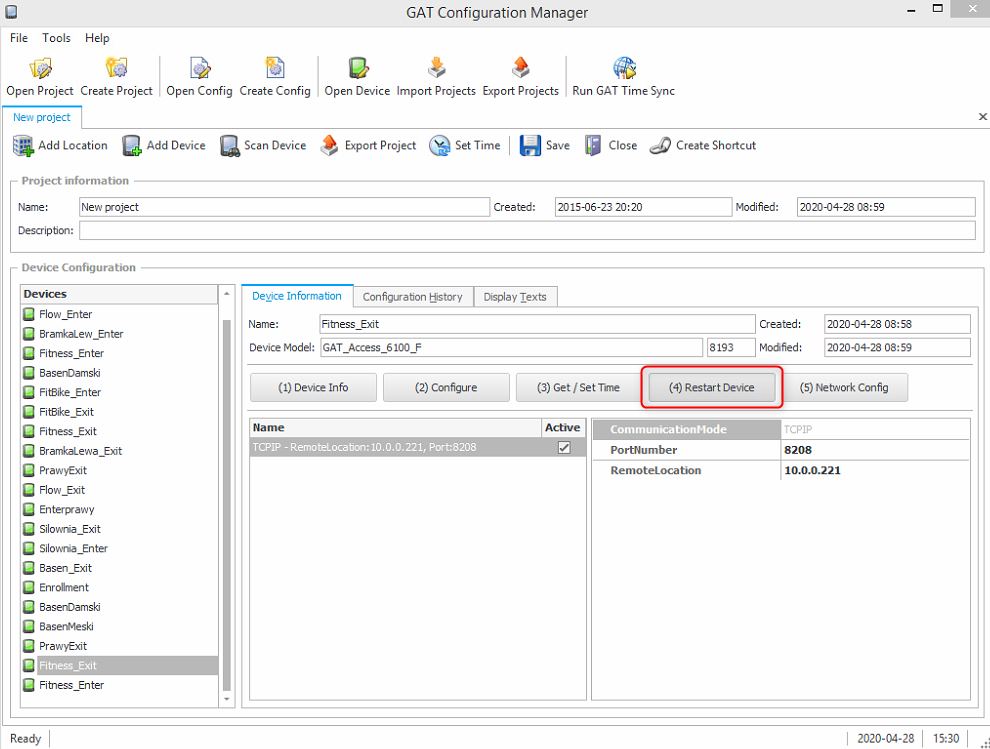Screen dimensions: 990x749
Task: Click the Create Shortcut icon
Action: pyautogui.click(x=659, y=146)
